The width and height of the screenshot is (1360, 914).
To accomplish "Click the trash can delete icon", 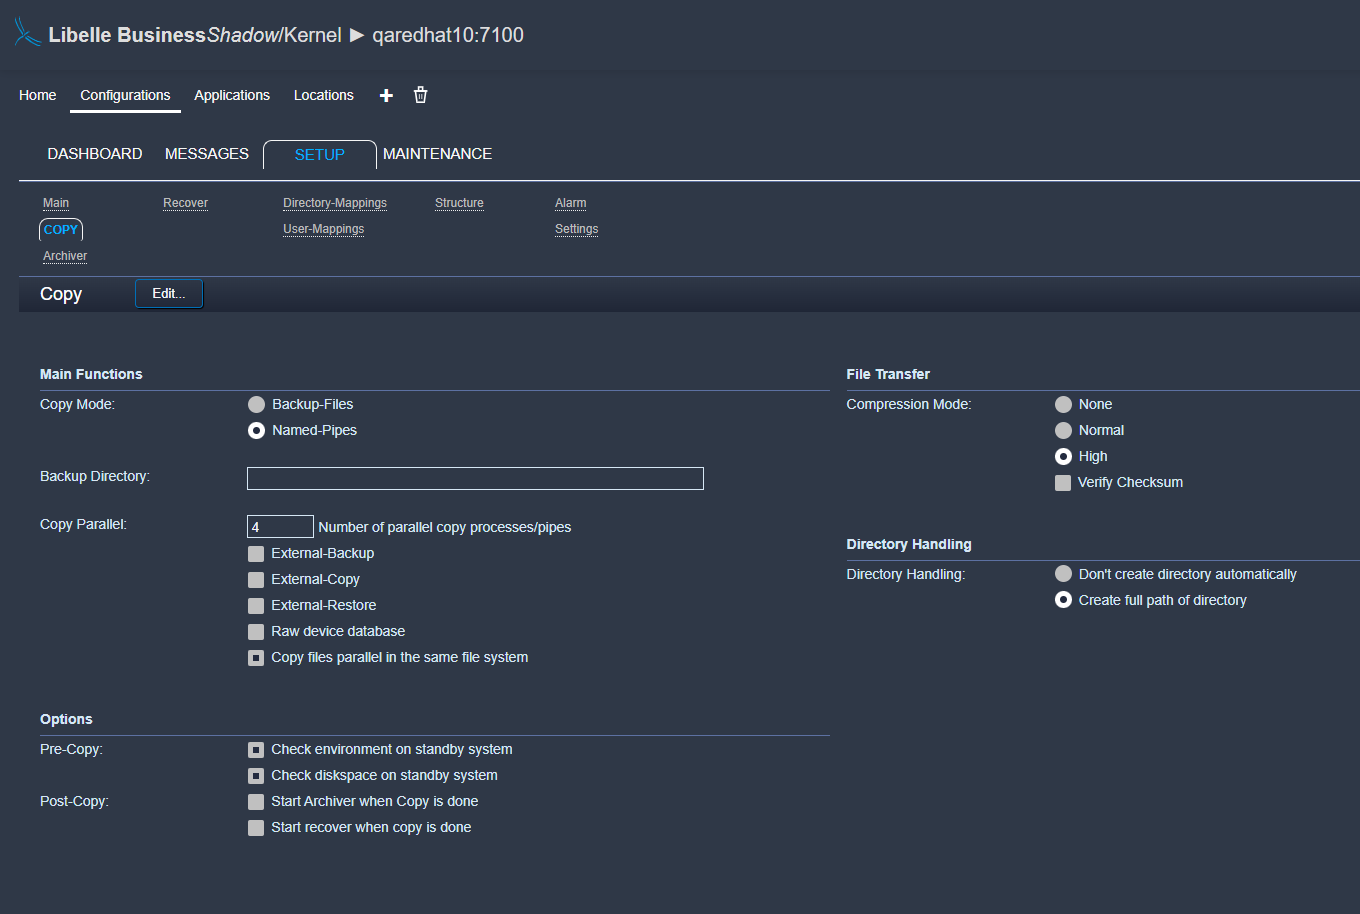I will (x=421, y=95).
